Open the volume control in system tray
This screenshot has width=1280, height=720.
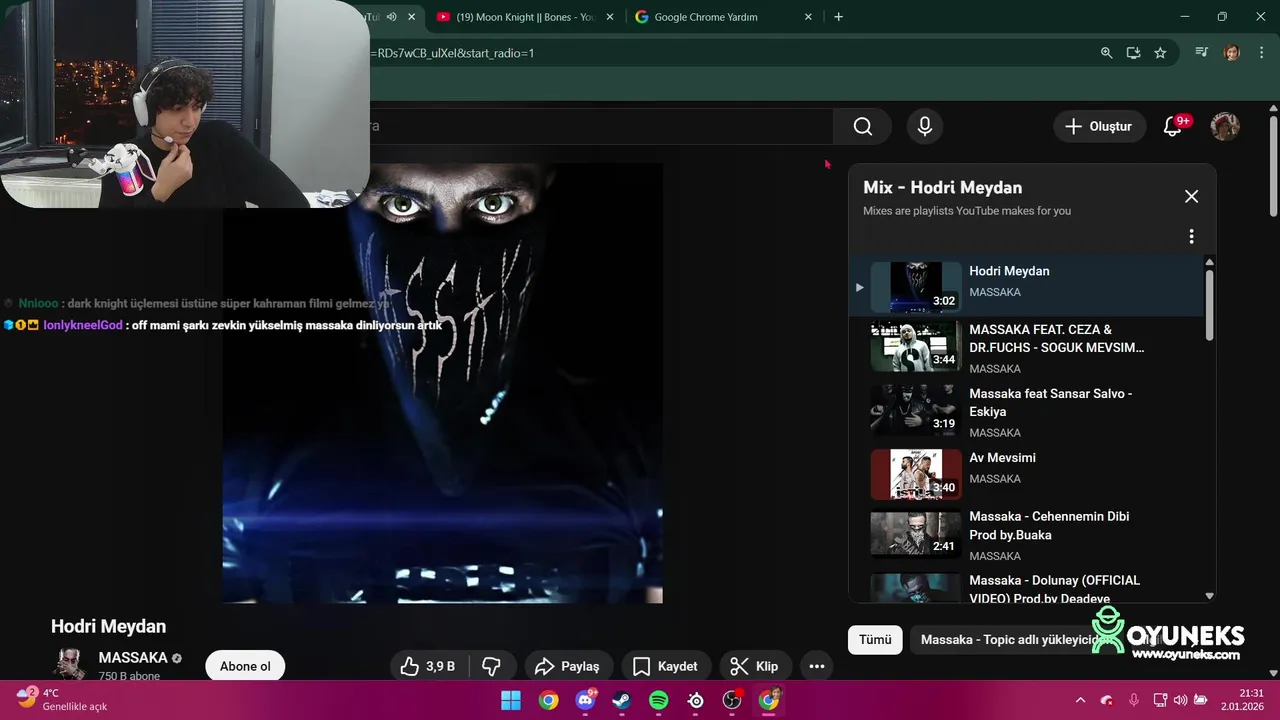(x=1180, y=700)
